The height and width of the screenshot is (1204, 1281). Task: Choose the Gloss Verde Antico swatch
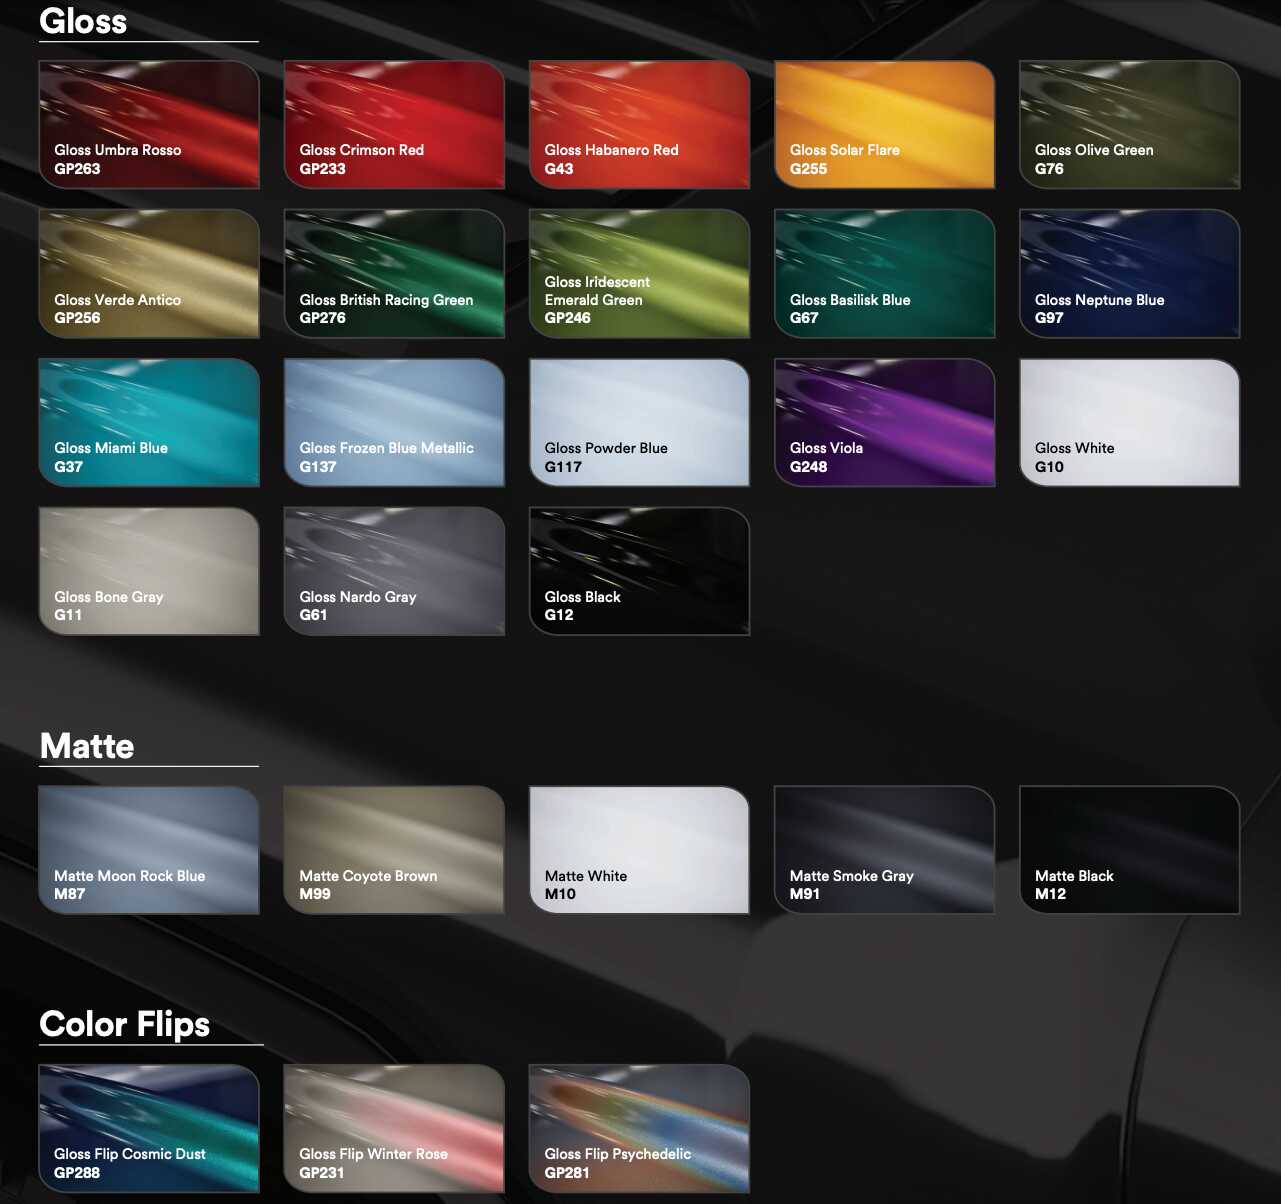pyautogui.click(x=149, y=273)
